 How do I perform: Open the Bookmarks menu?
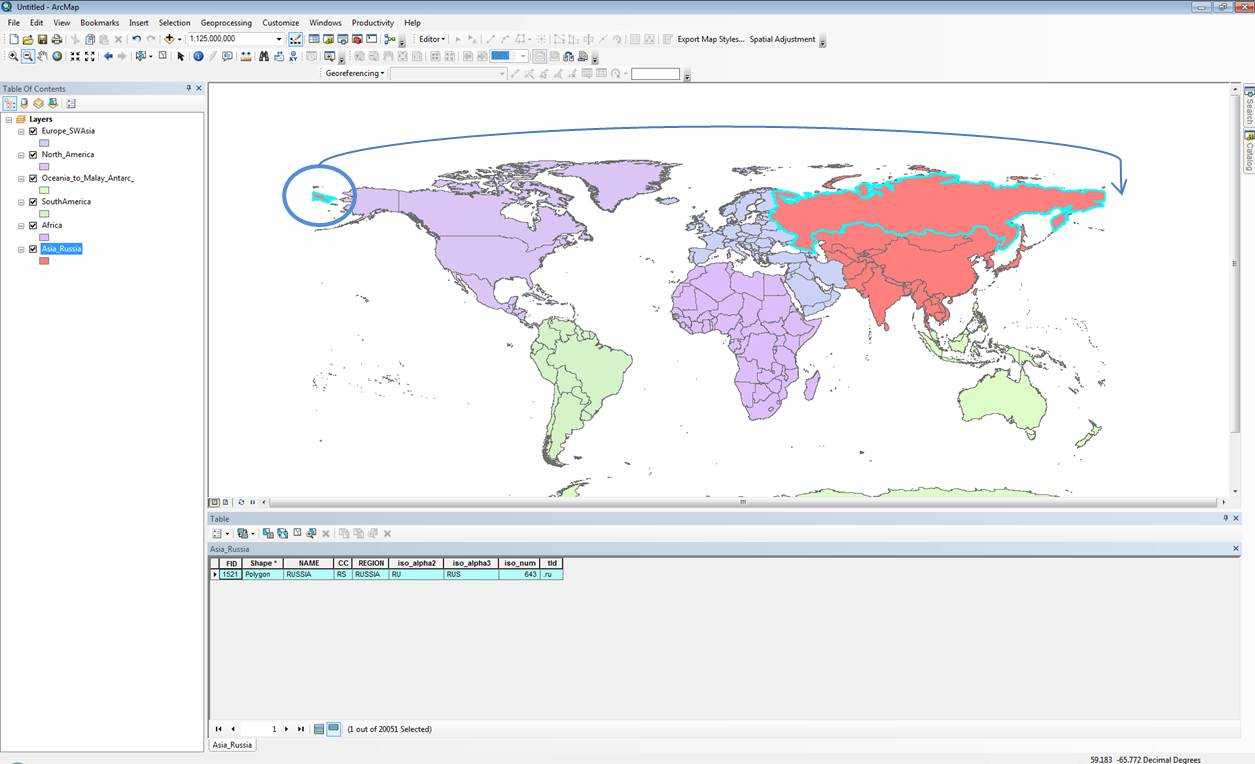[x=99, y=22]
